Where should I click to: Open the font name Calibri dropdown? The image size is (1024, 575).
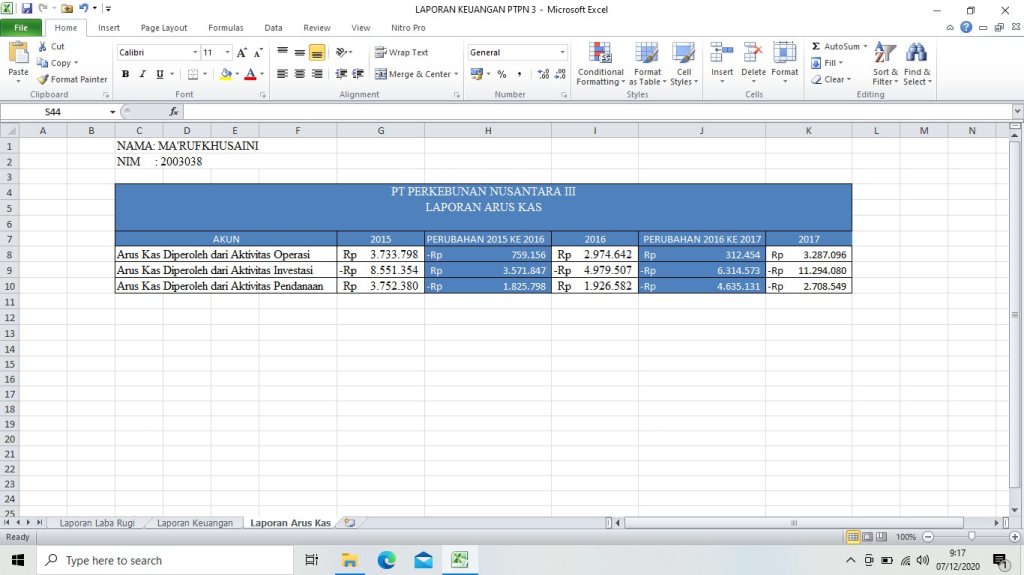(x=195, y=52)
